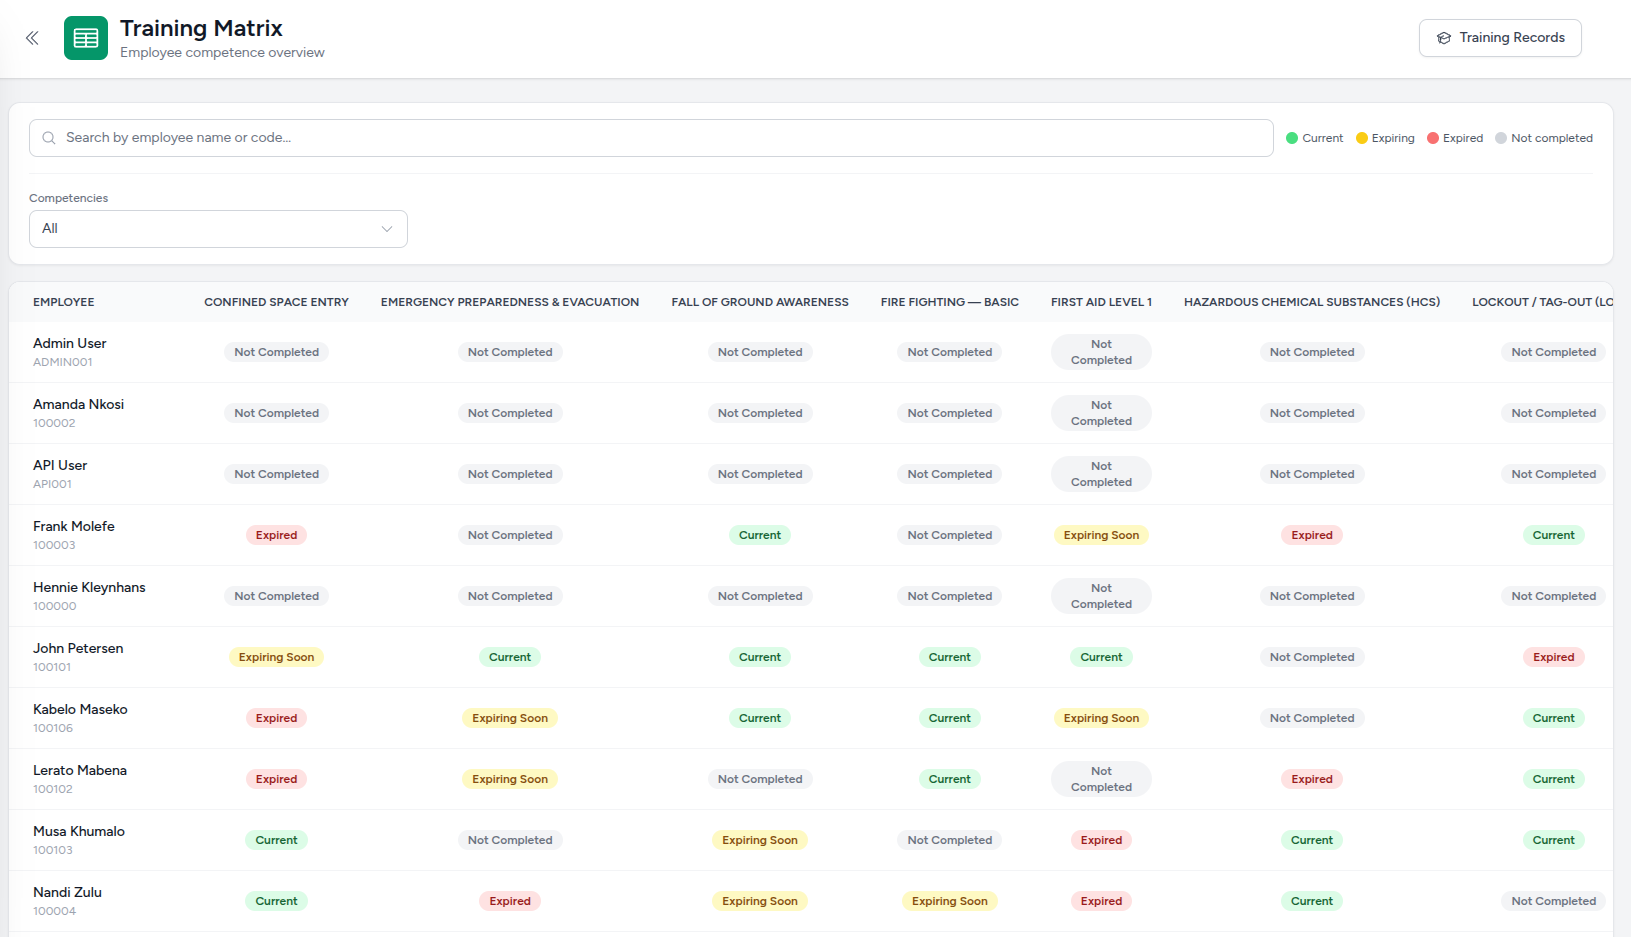Click the magnifier icon in search box
The height and width of the screenshot is (937, 1631).
tap(49, 138)
